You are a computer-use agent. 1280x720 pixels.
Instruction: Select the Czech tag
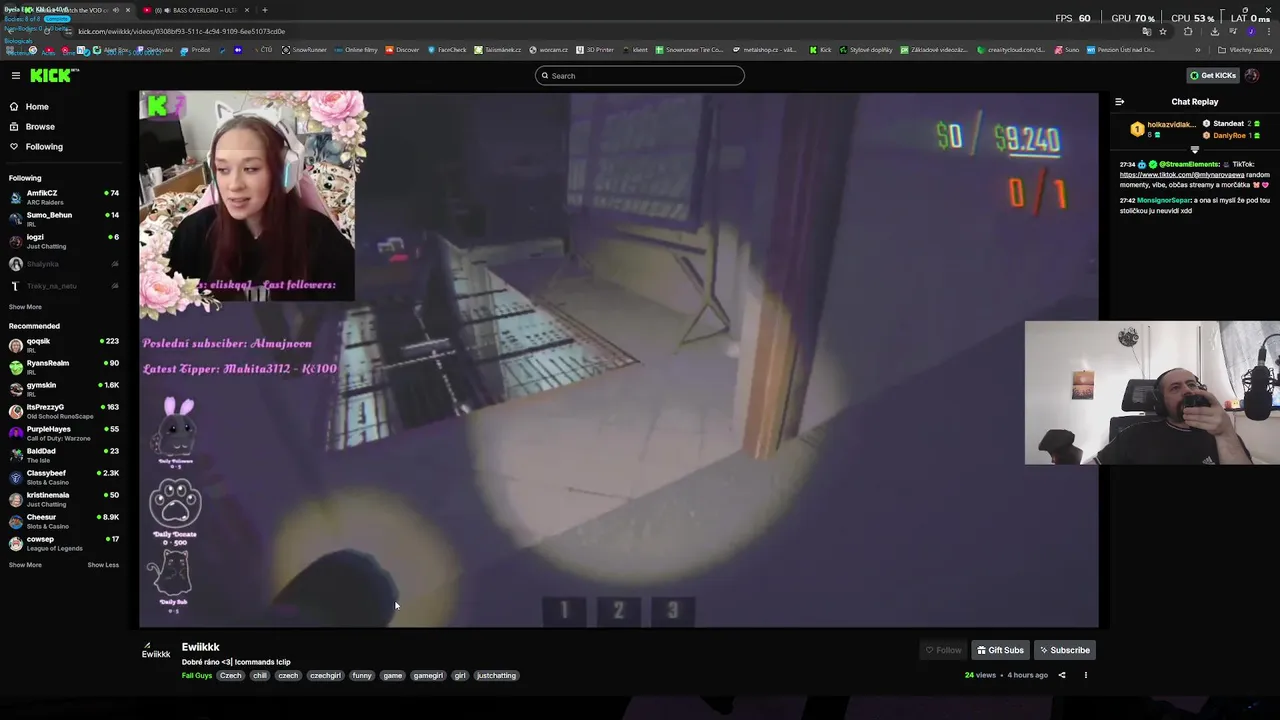pyautogui.click(x=231, y=676)
